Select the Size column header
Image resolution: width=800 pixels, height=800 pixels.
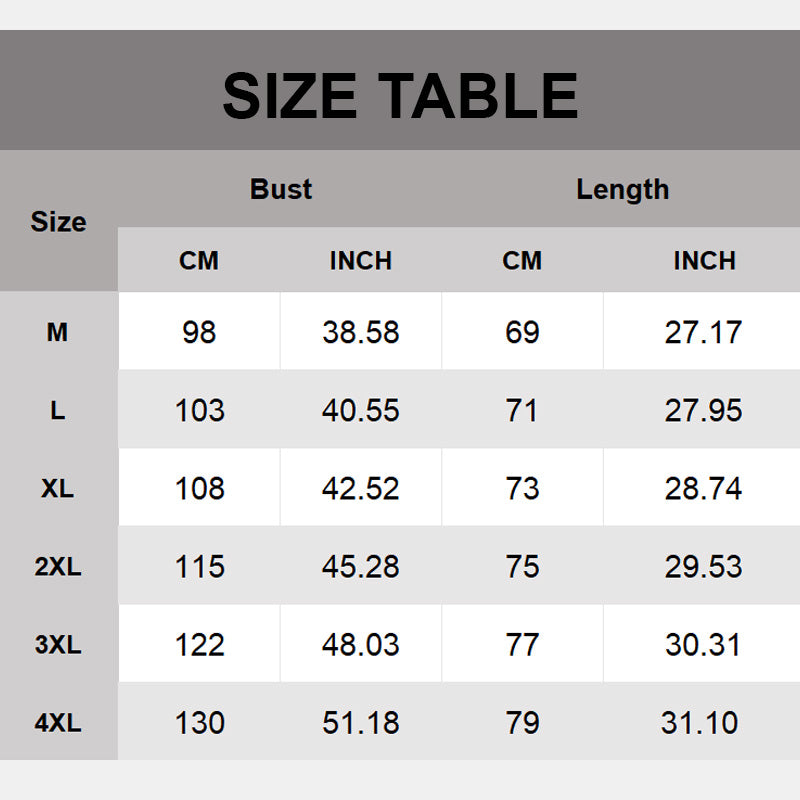[58, 222]
